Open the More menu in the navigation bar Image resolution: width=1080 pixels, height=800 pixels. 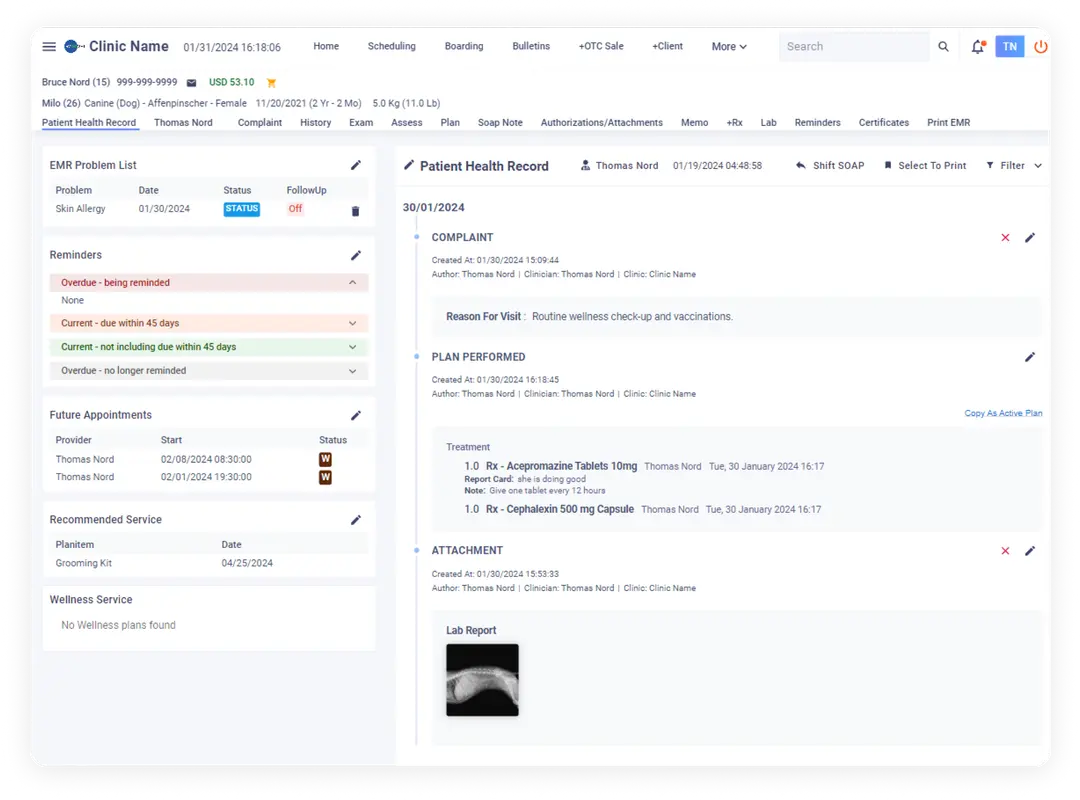tap(729, 46)
